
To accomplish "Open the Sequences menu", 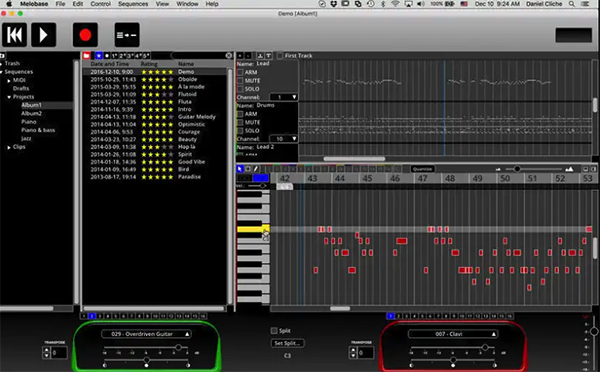I will (133, 4).
